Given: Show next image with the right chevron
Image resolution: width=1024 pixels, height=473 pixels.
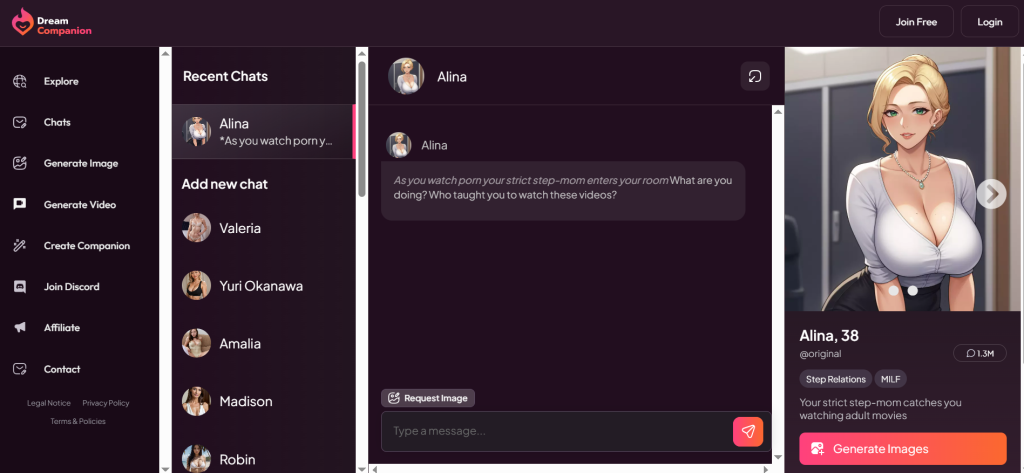Looking at the screenshot, I should pos(991,193).
